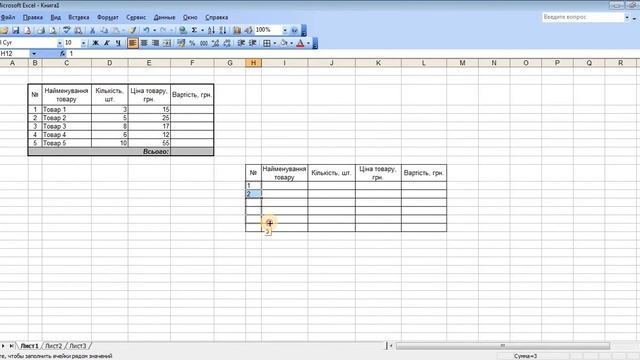Increase indent icon
The image size is (640, 360).
(253, 43)
